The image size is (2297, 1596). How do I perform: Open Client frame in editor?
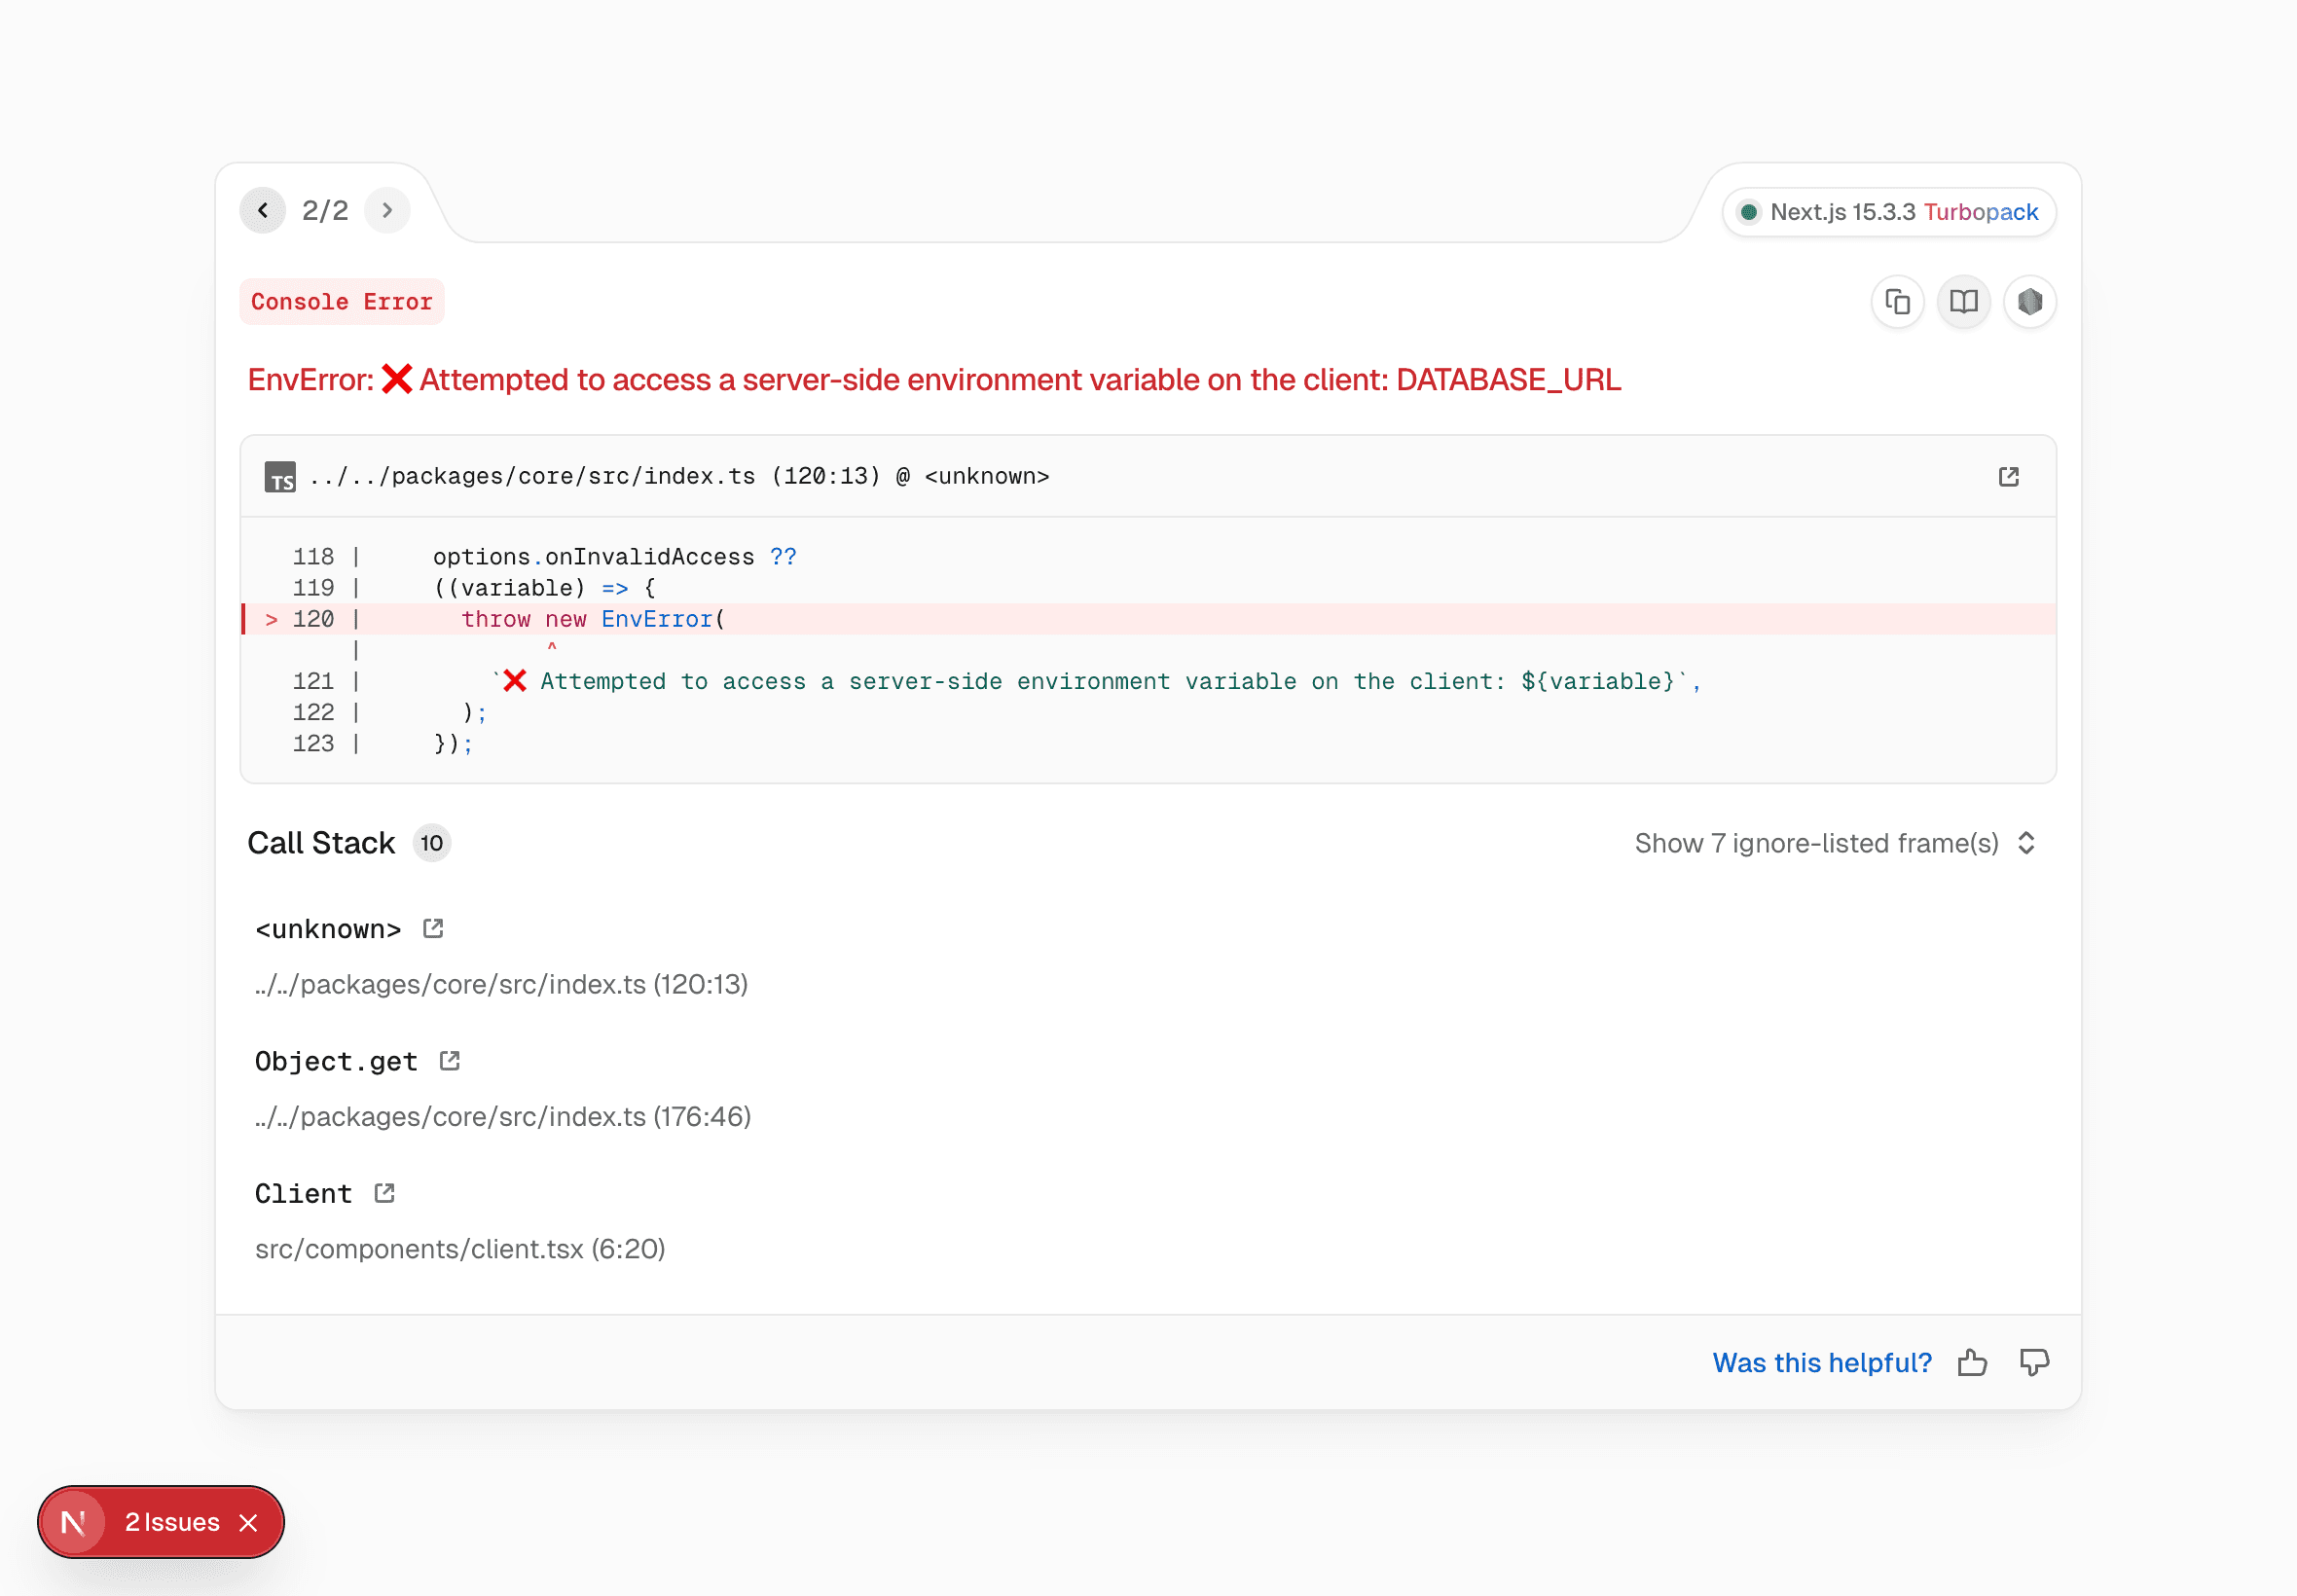click(x=385, y=1193)
